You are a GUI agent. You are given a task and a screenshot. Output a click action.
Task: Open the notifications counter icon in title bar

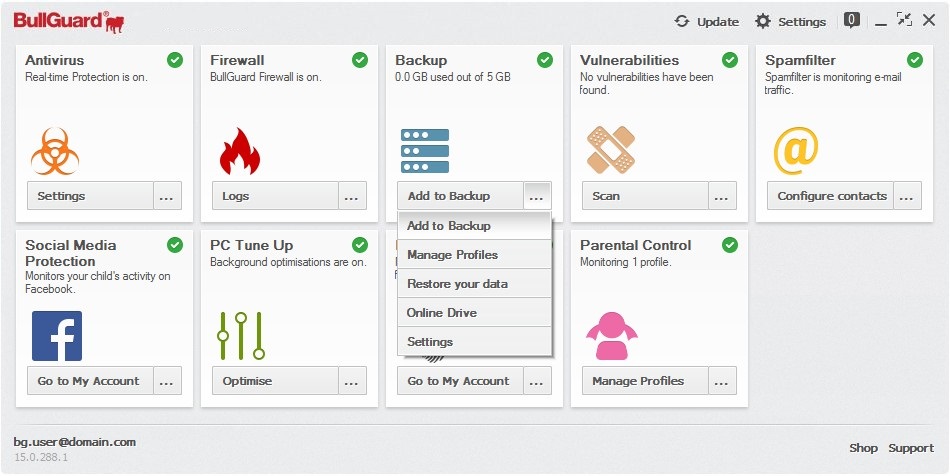[x=852, y=20]
